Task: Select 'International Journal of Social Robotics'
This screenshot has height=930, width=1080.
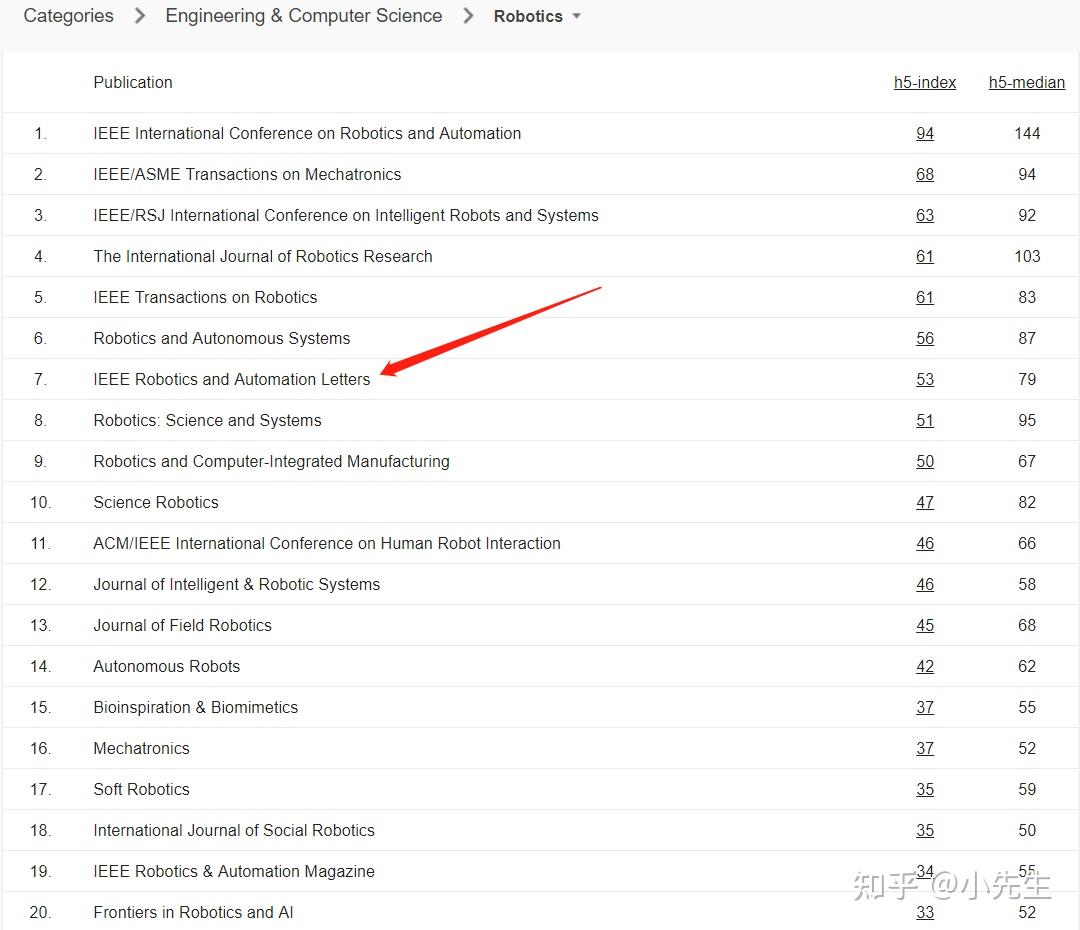Action: 234,830
